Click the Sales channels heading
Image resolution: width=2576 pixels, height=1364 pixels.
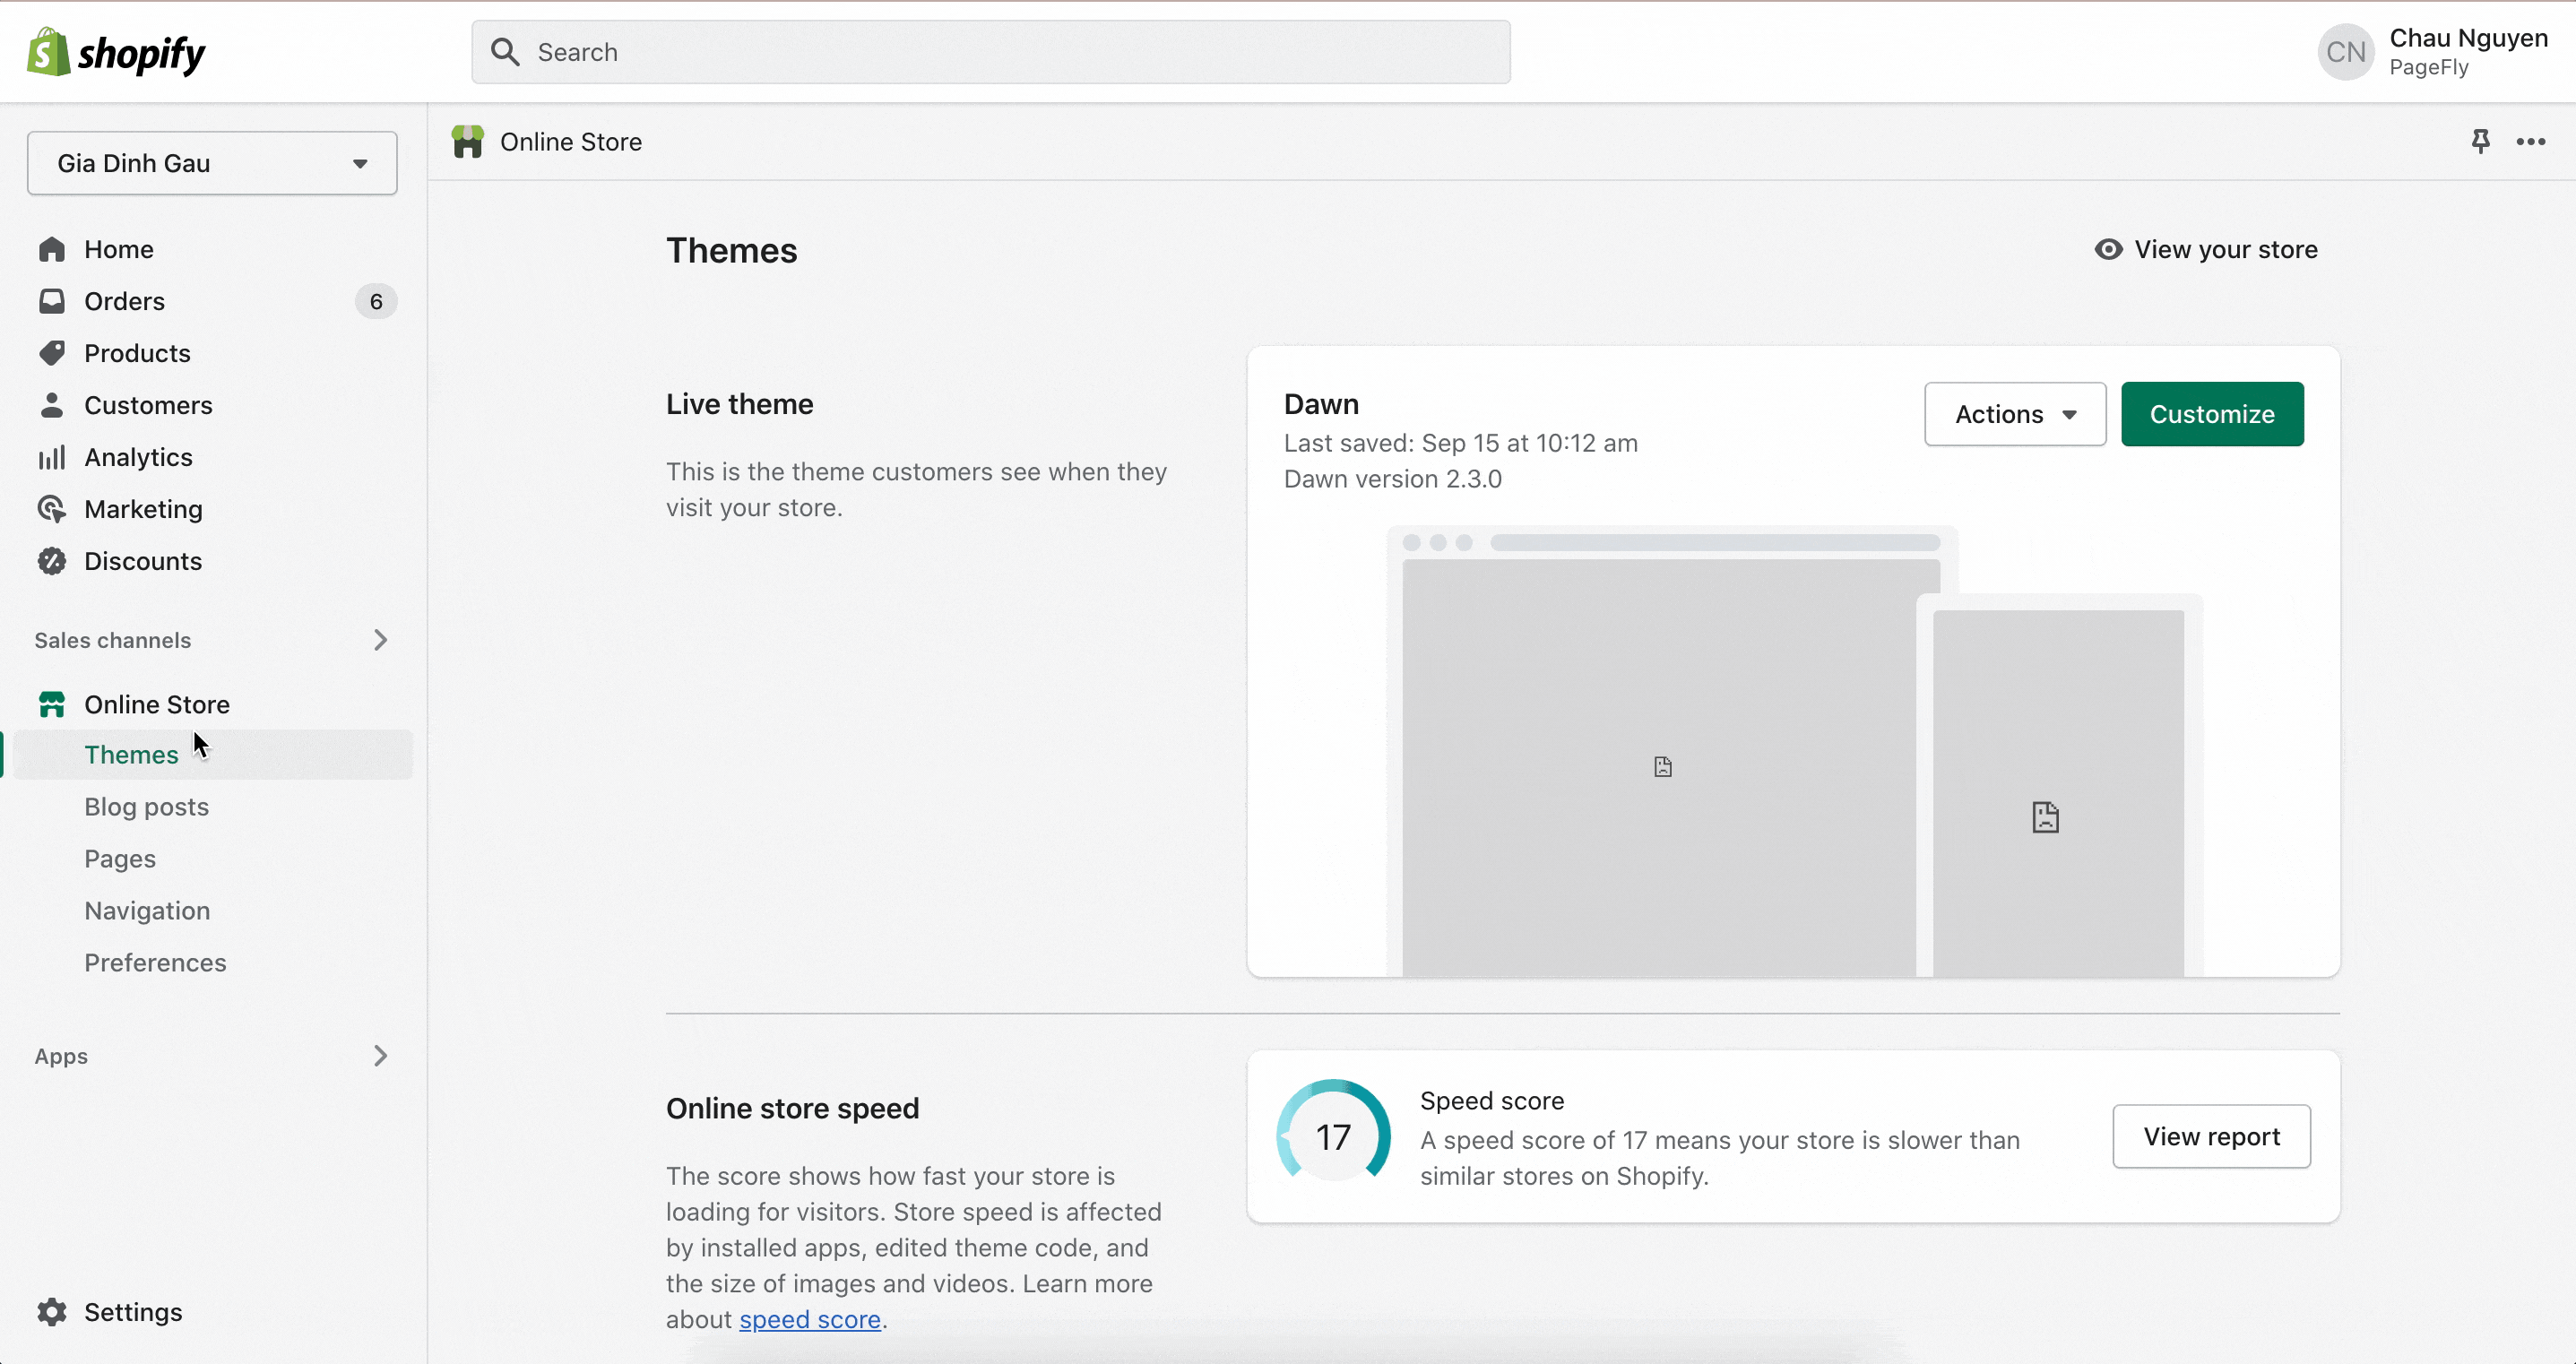(x=112, y=640)
